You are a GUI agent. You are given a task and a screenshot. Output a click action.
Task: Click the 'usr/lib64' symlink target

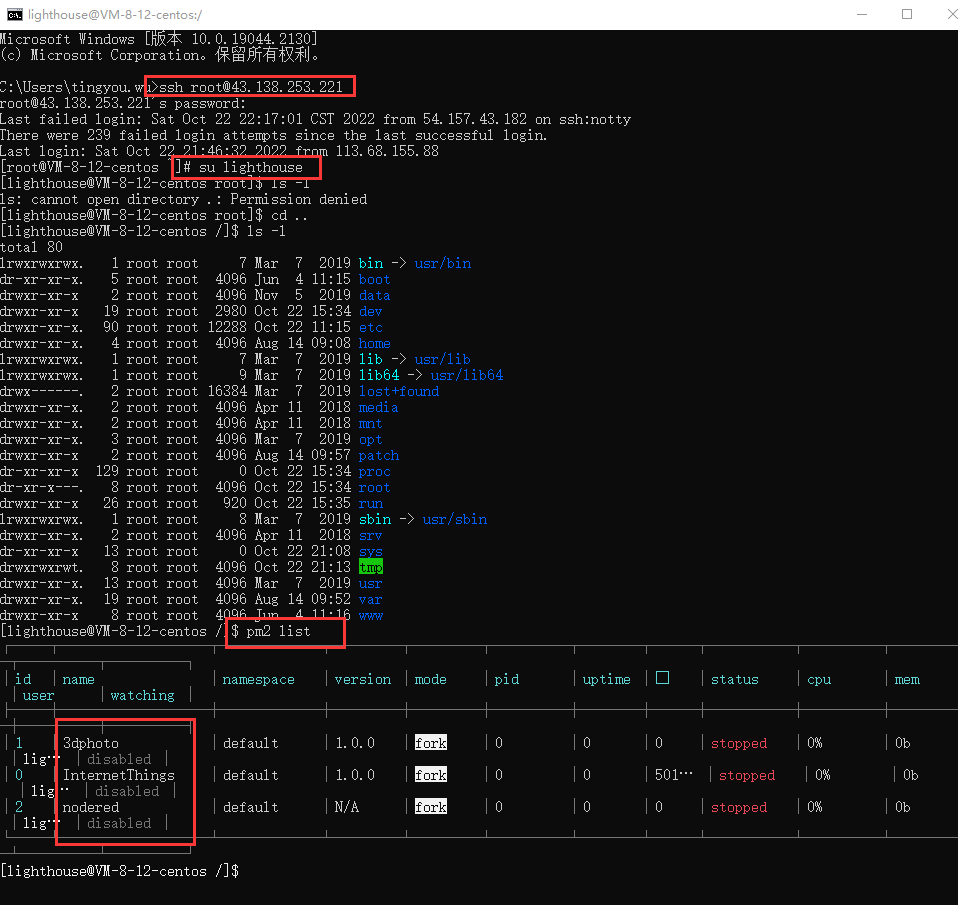click(467, 375)
